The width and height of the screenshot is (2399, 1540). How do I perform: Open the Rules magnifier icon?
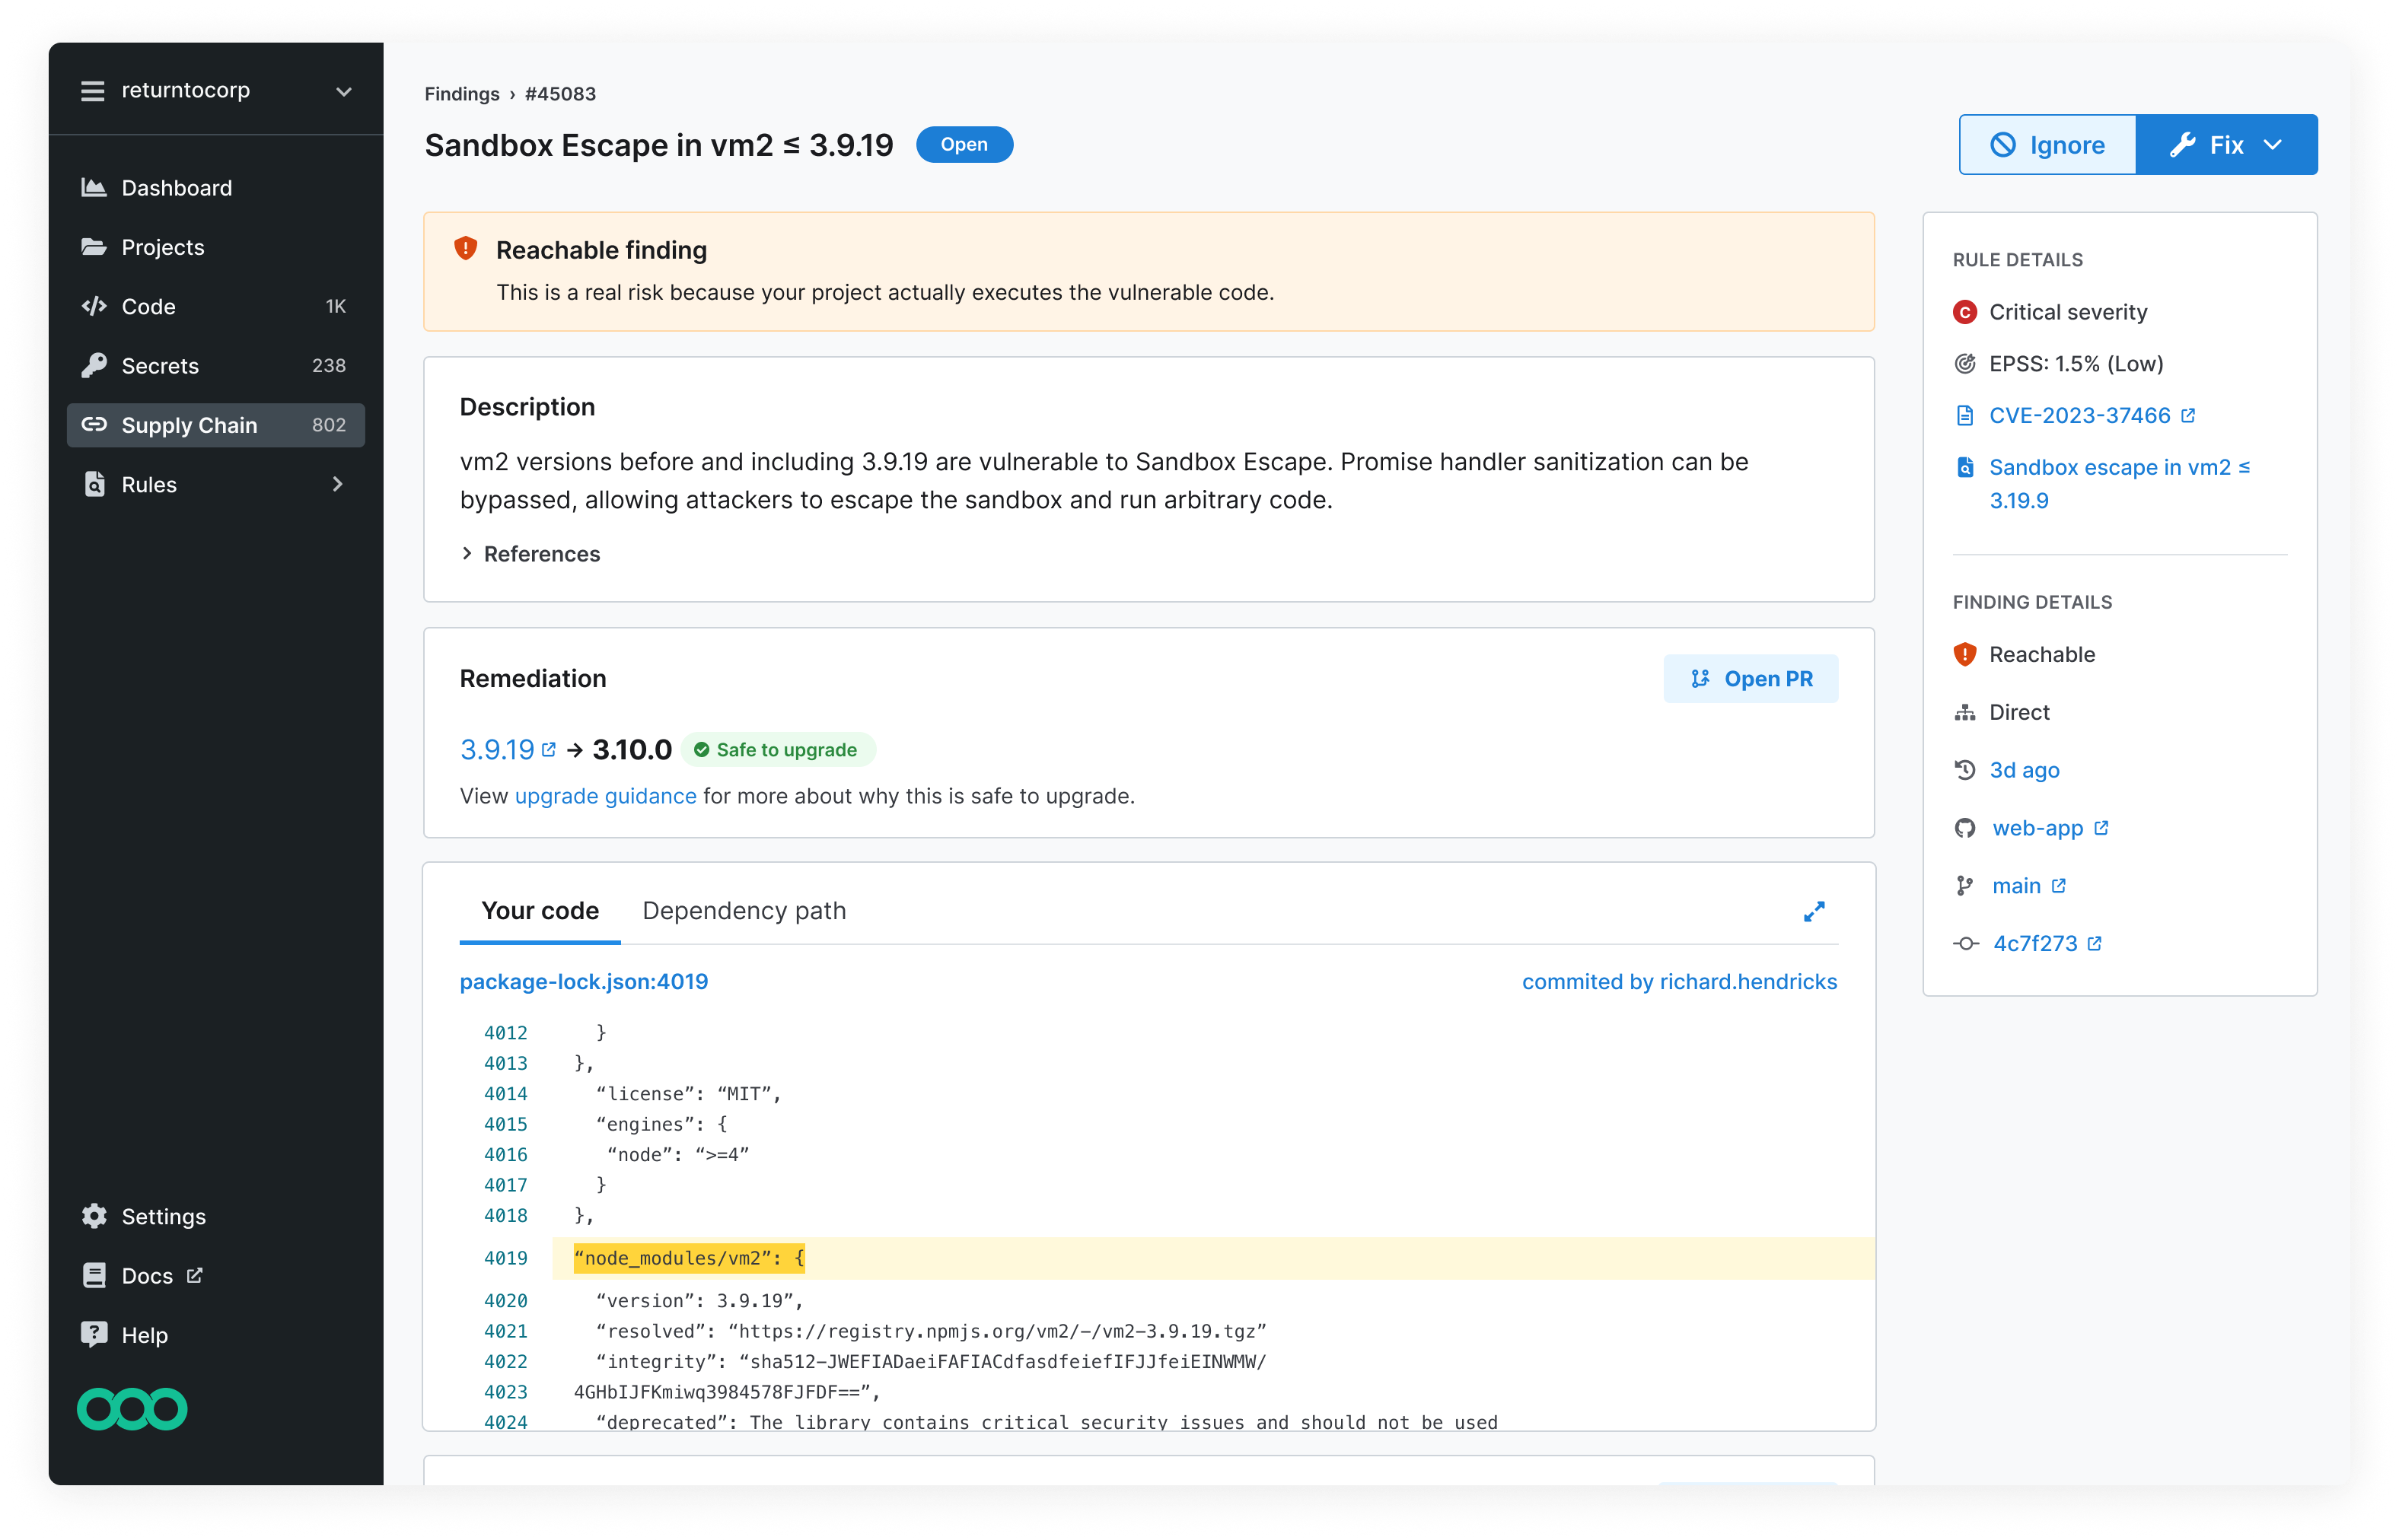(95, 484)
